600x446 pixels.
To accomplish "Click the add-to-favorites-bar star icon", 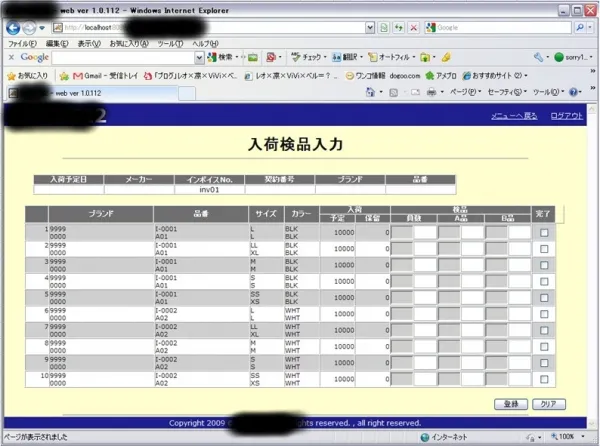I will (64, 76).
